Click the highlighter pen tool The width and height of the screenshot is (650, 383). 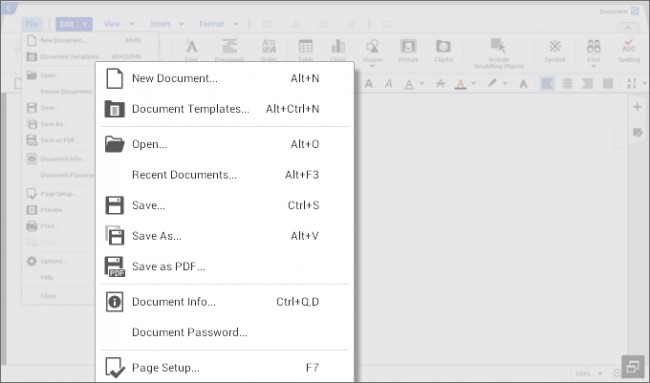[x=492, y=83]
